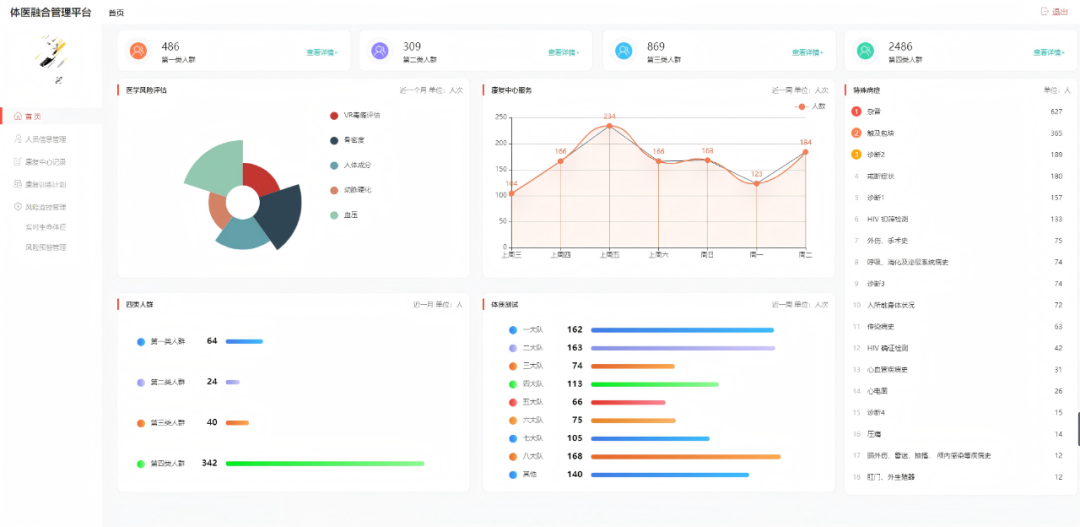This screenshot has height=527, width=1080.
Task: Click the 234 peak point on line chart
Action: pos(609,126)
